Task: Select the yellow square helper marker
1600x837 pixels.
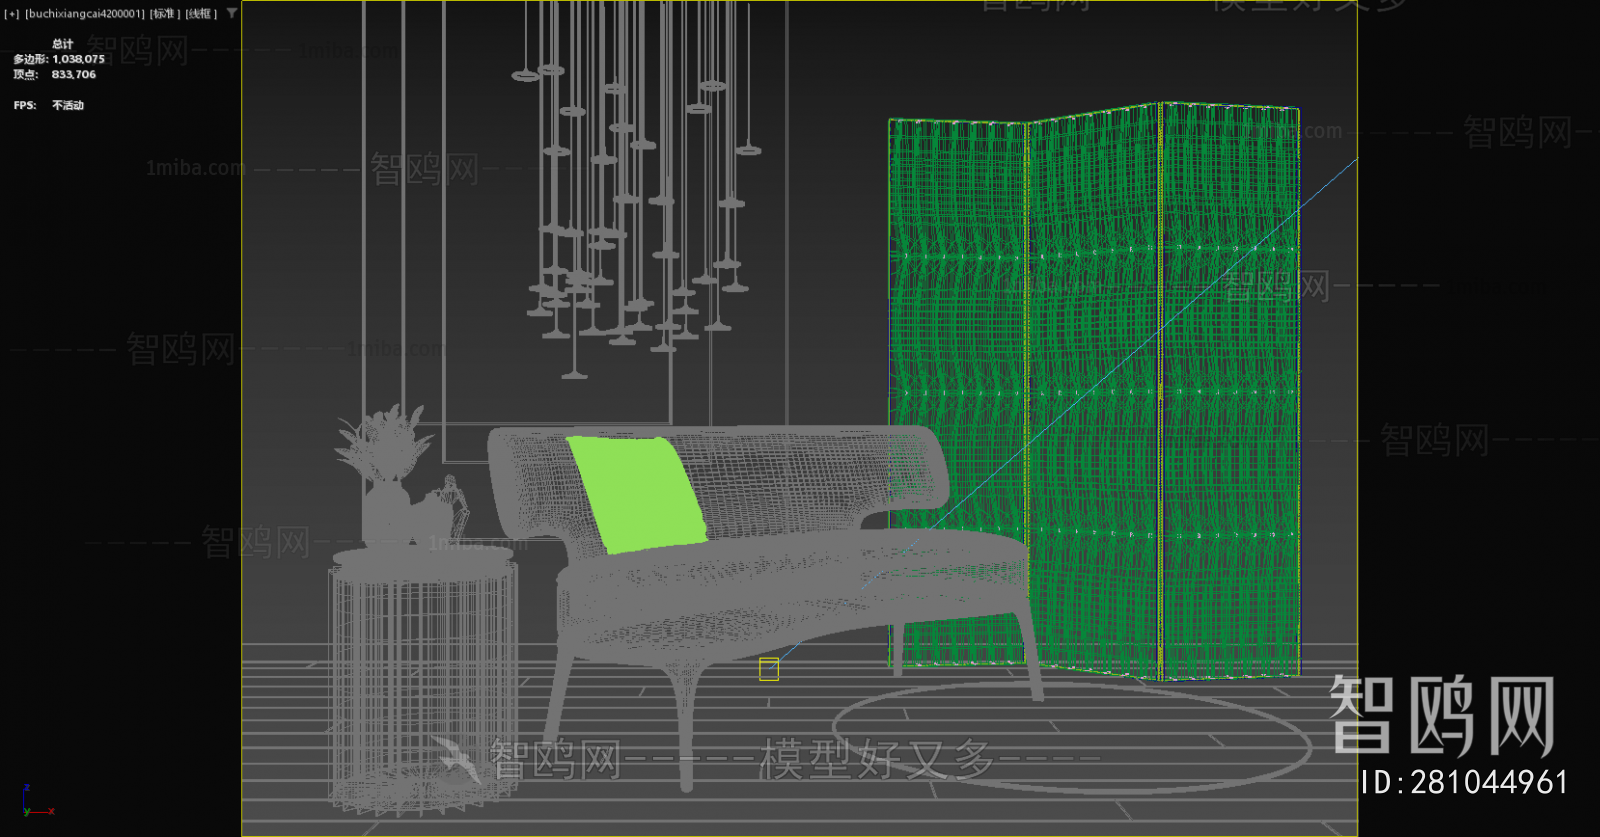Action: click(x=768, y=669)
